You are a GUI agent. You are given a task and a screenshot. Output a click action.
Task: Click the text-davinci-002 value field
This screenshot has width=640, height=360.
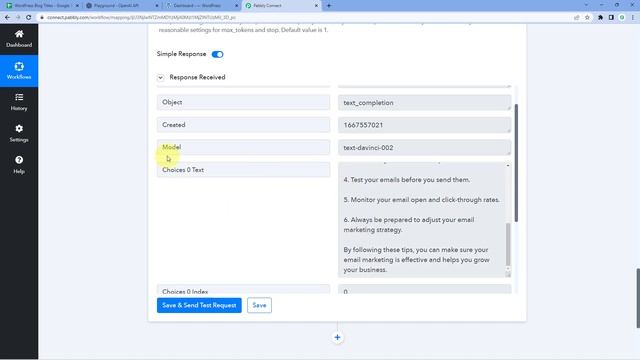[x=424, y=147]
